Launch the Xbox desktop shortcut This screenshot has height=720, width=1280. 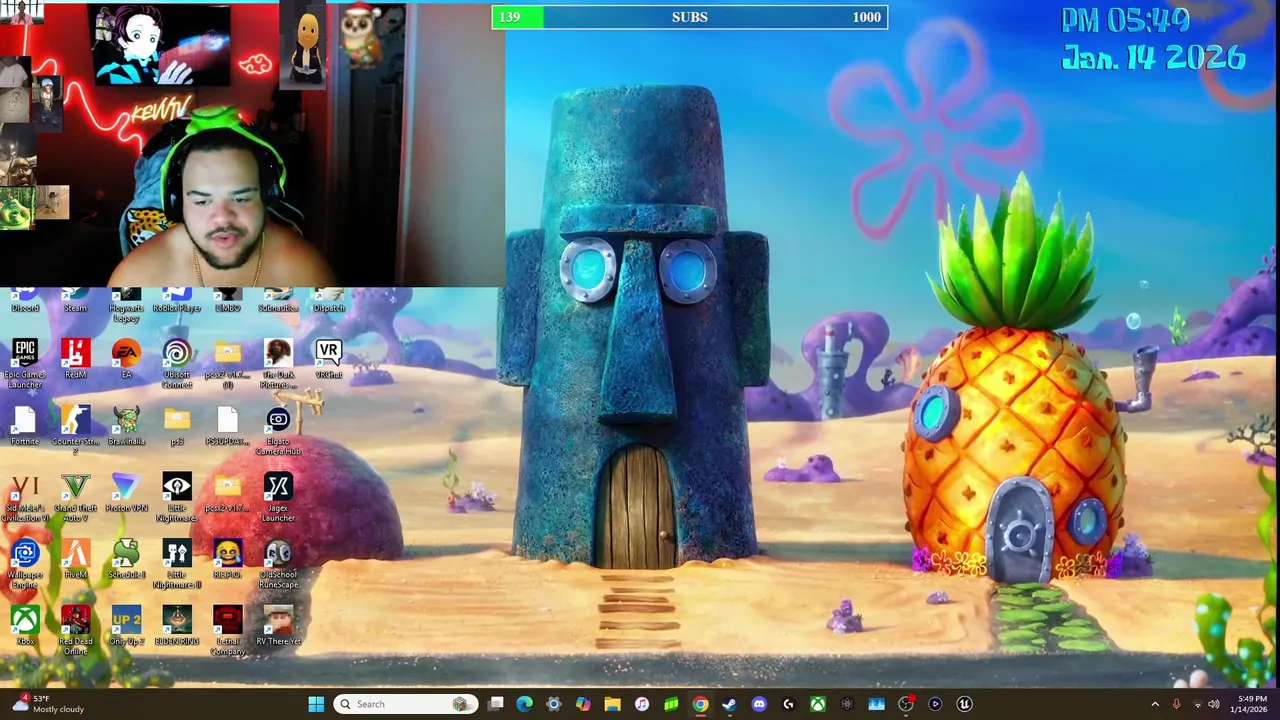tap(25, 627)
